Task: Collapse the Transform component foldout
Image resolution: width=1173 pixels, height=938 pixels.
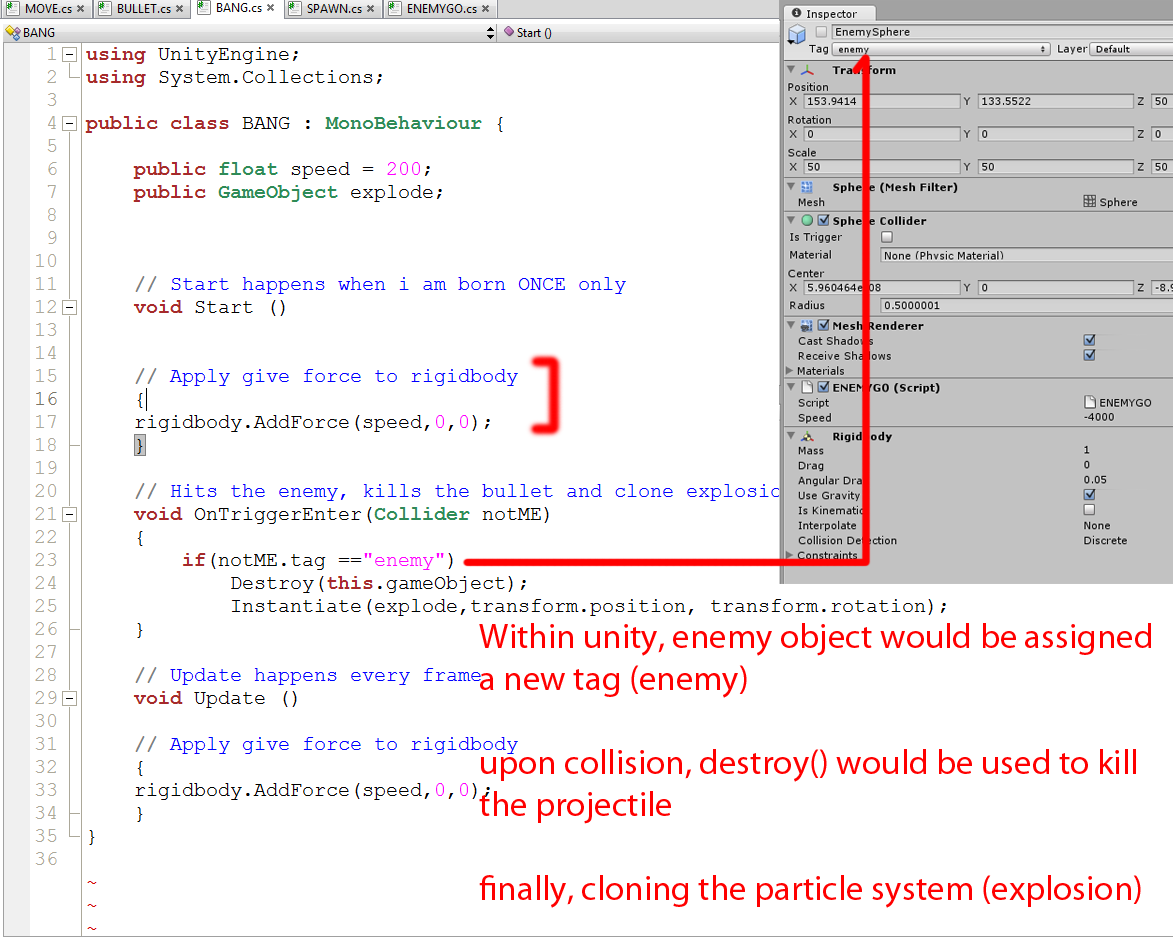Action: (791, 70)
